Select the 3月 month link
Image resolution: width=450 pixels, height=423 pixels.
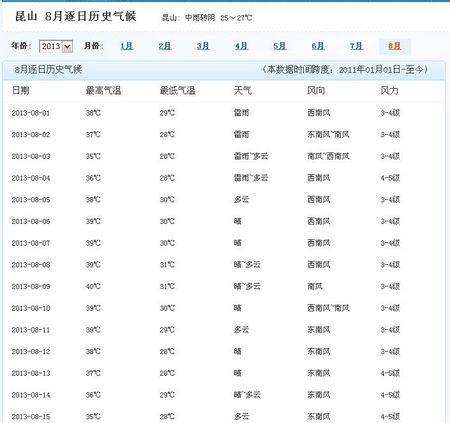pos(203,46)
